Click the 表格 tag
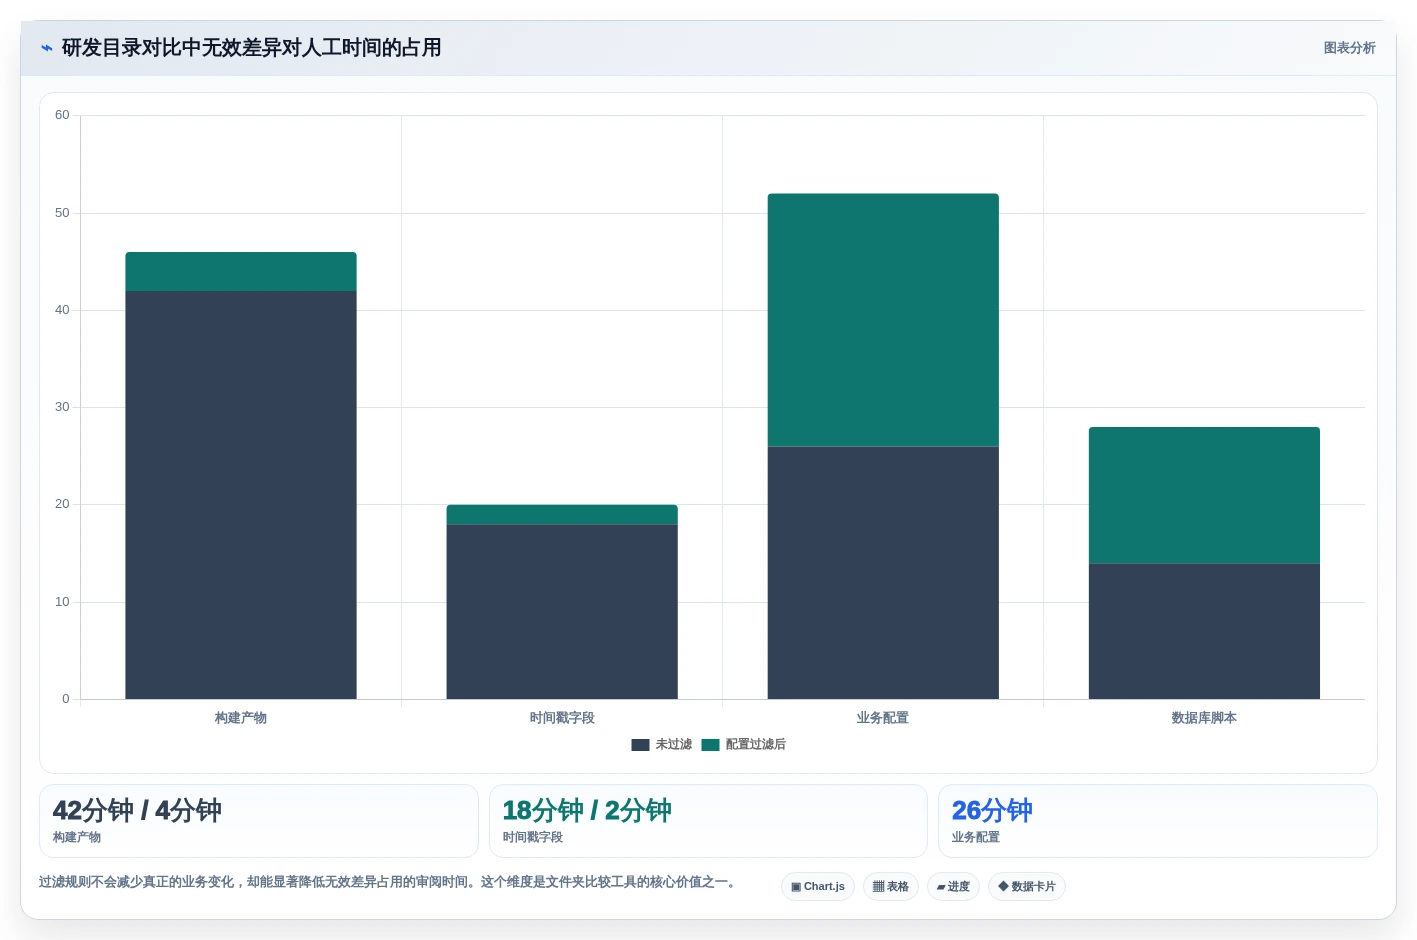Viewport: 1417px width, 940px height. [891, 887]
